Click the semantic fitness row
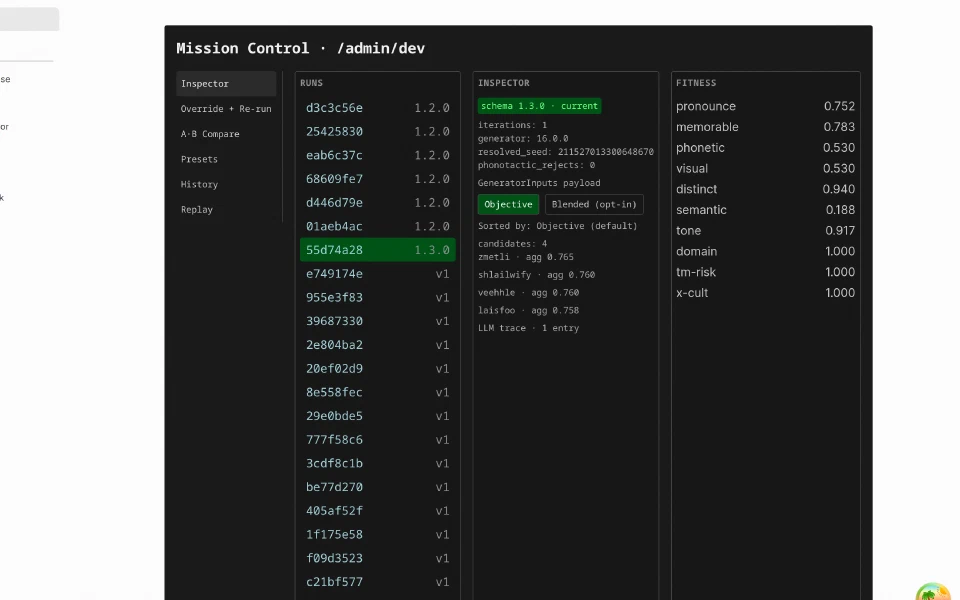The image size is (960, 600). (765, 210)
